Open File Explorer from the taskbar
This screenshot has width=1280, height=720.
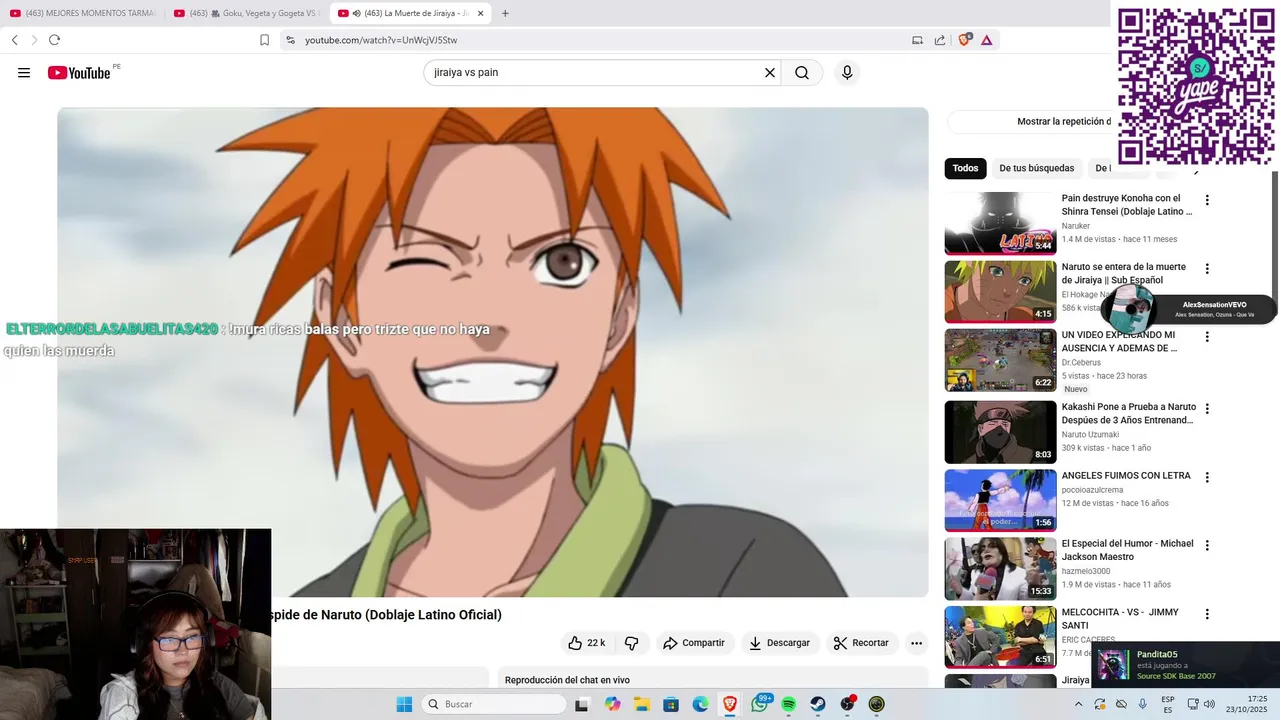[x=641, y=704]
